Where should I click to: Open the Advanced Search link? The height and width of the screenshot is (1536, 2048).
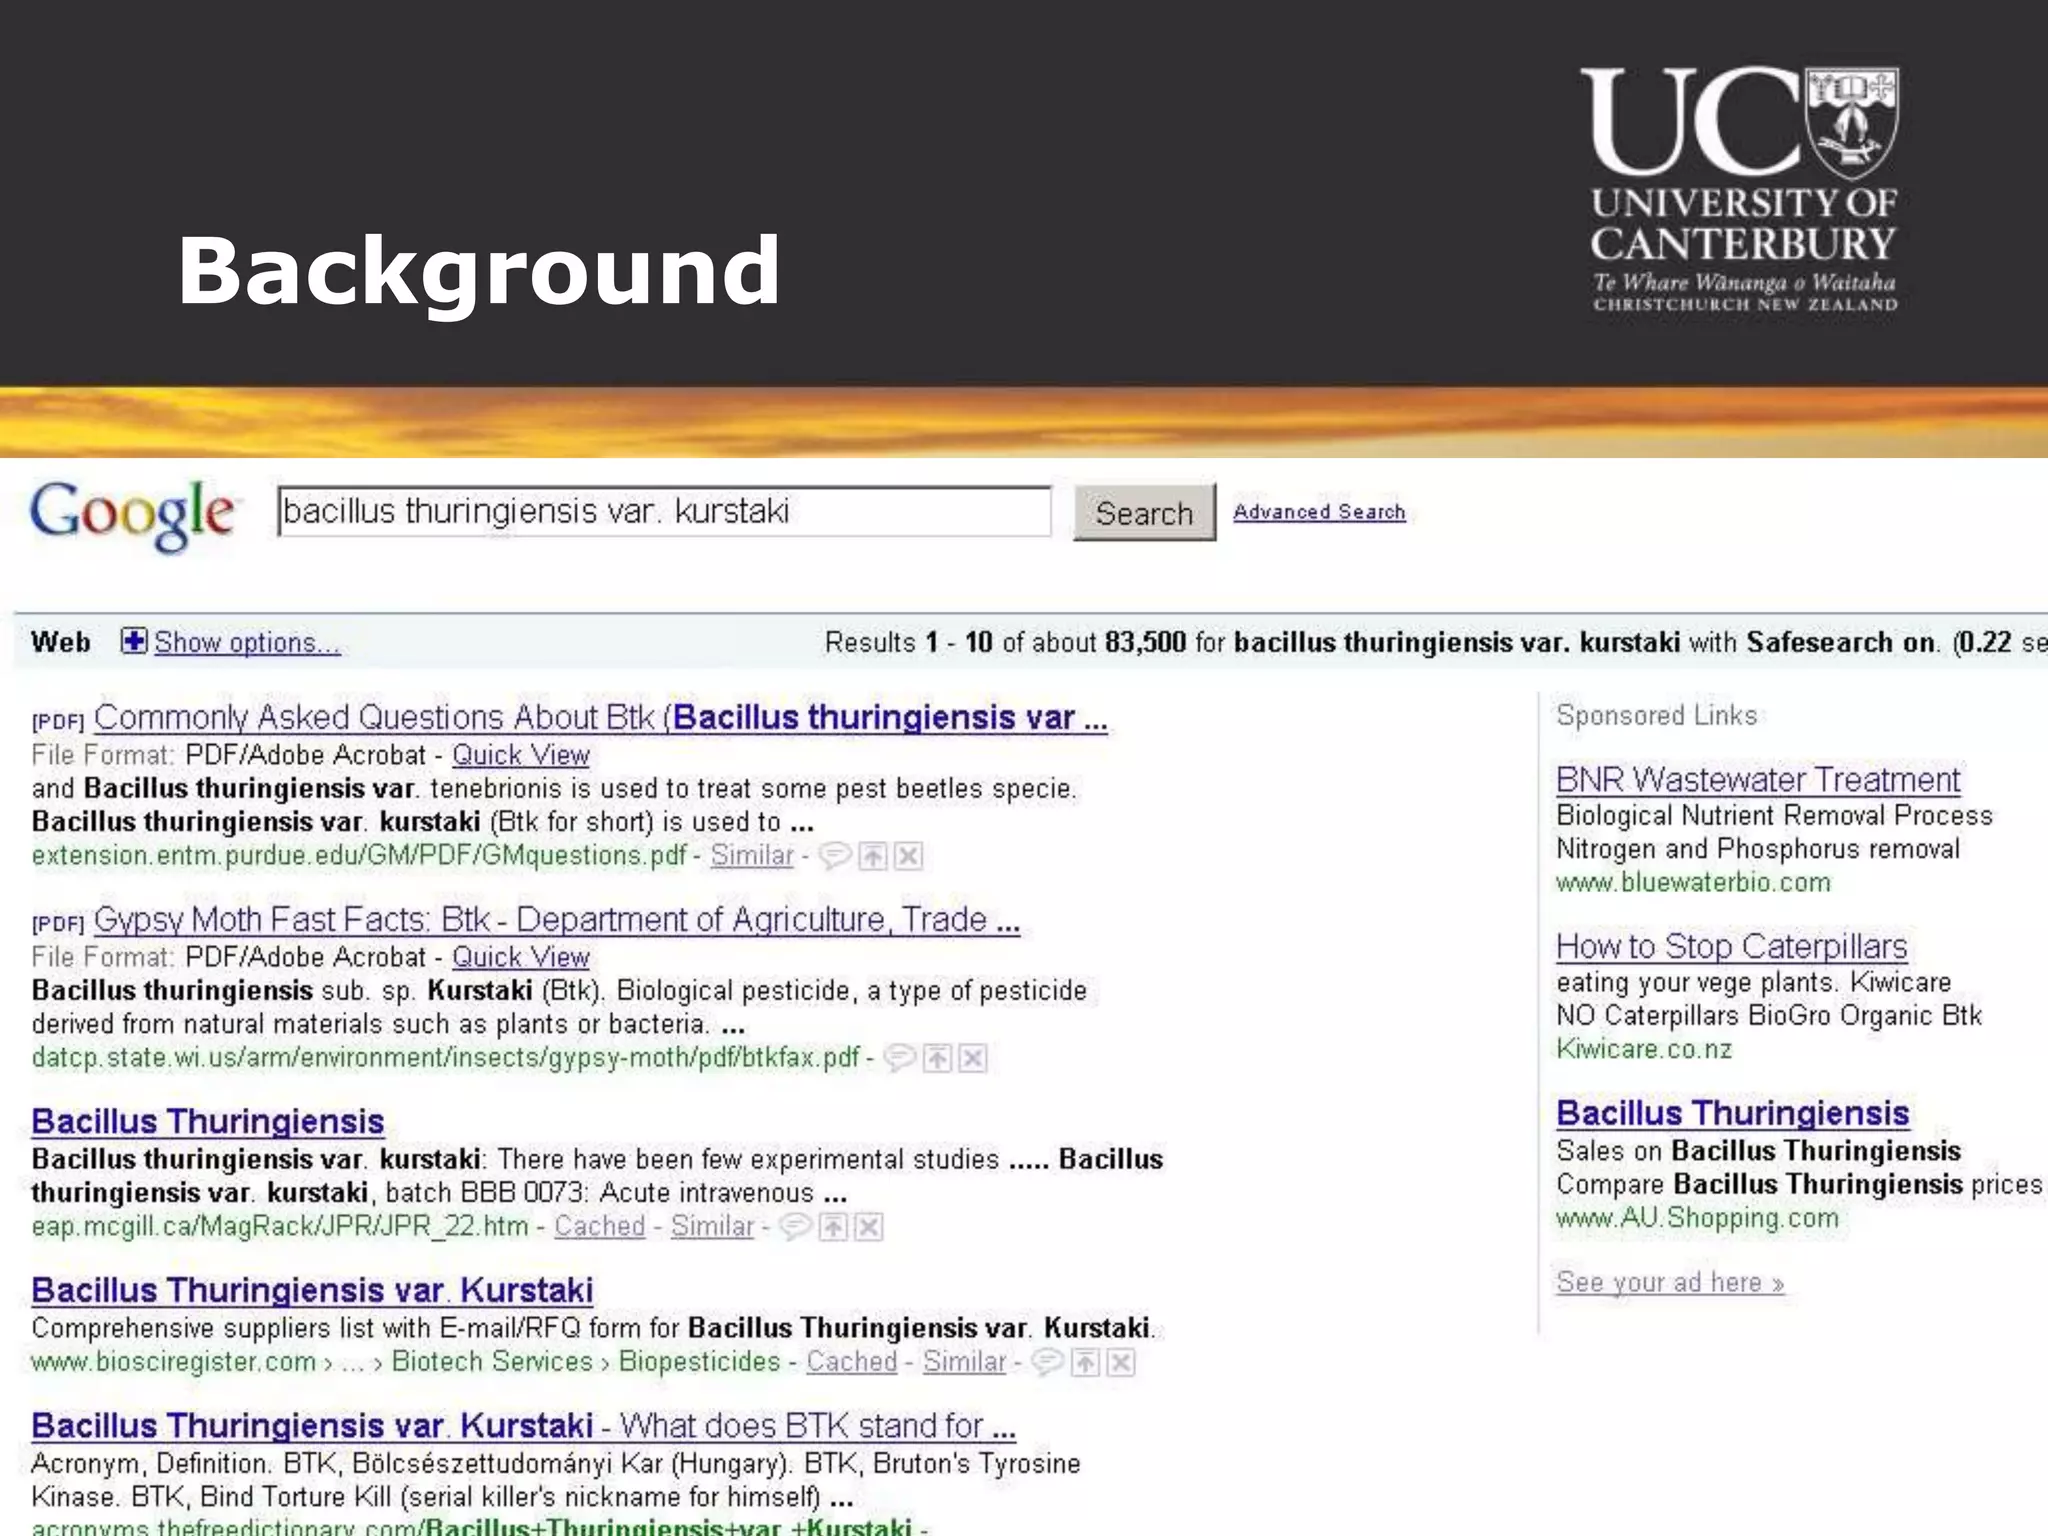[x=1318, y=512]
